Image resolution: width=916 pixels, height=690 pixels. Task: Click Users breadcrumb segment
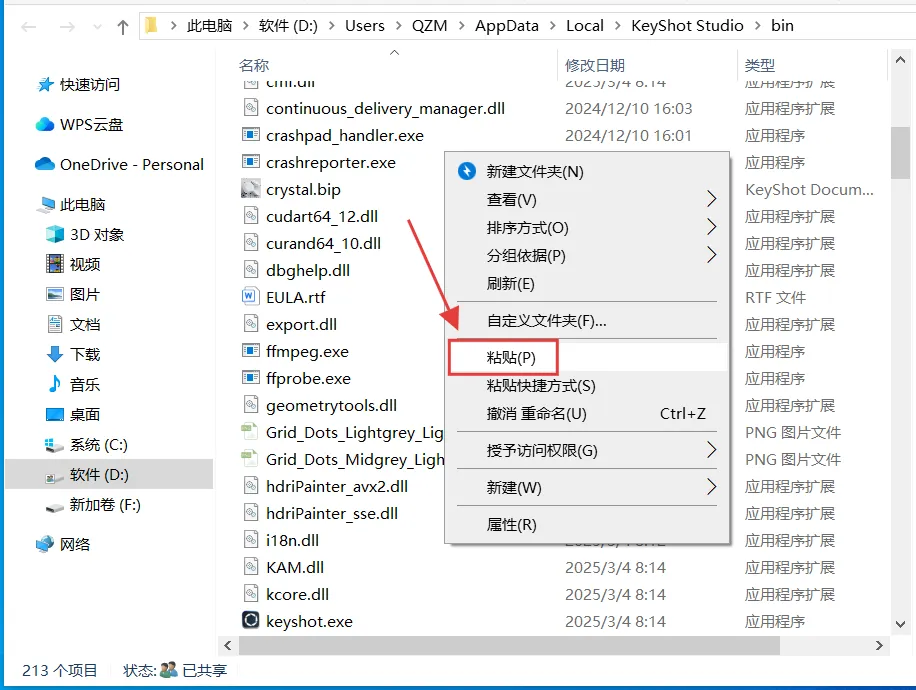click(365, 26)
